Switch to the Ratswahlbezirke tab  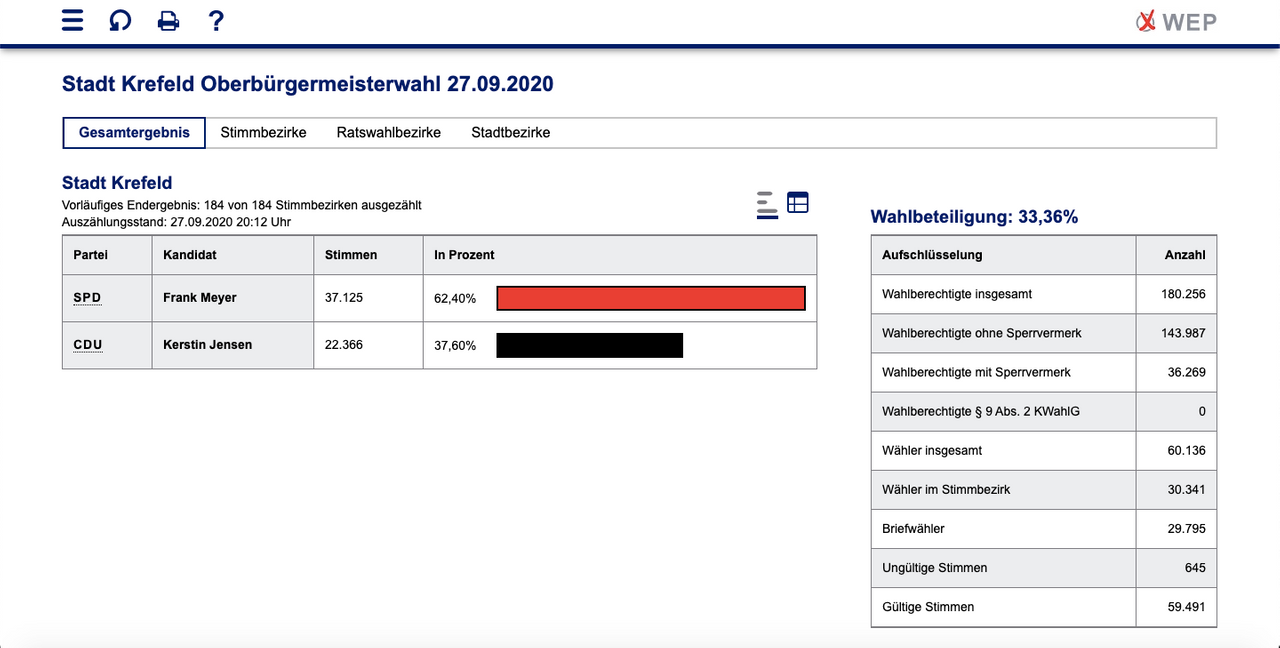pos(388,133)
